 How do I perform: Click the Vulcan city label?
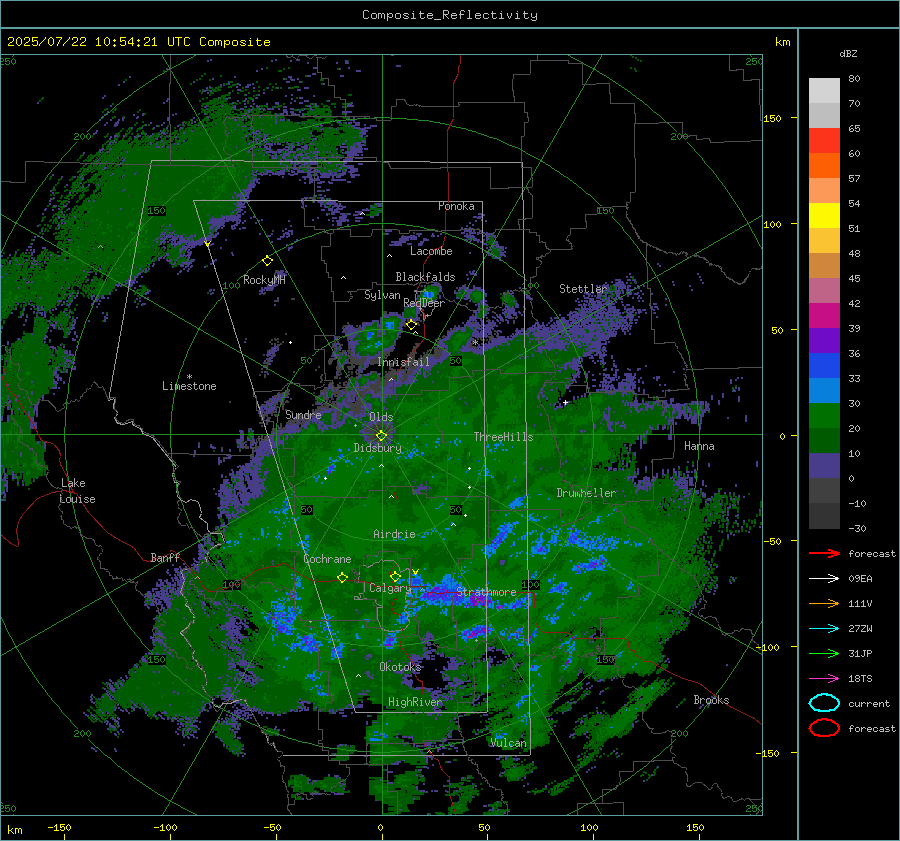[x=508, y=743]
